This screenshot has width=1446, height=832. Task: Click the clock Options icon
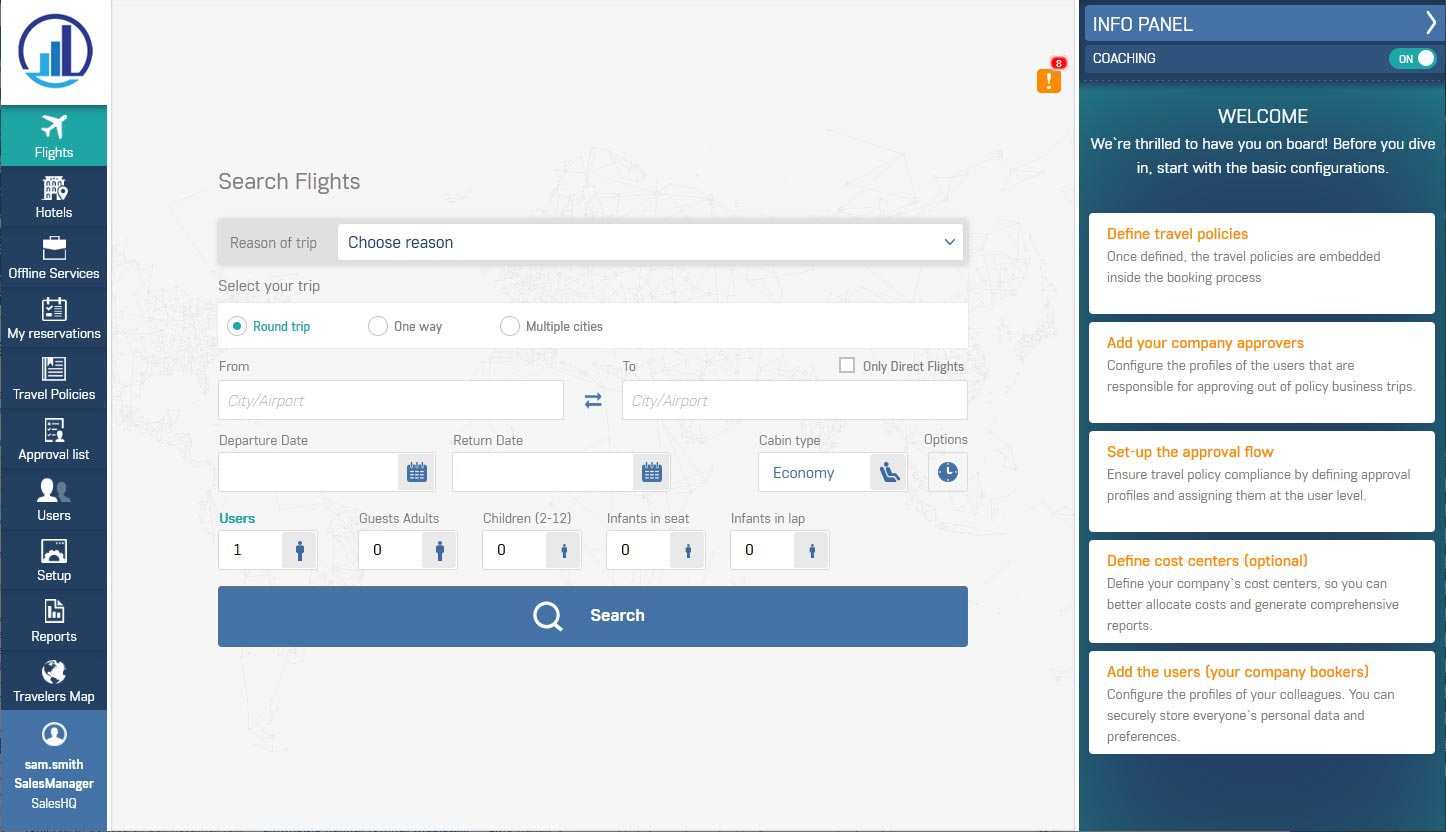pos(947,472)
